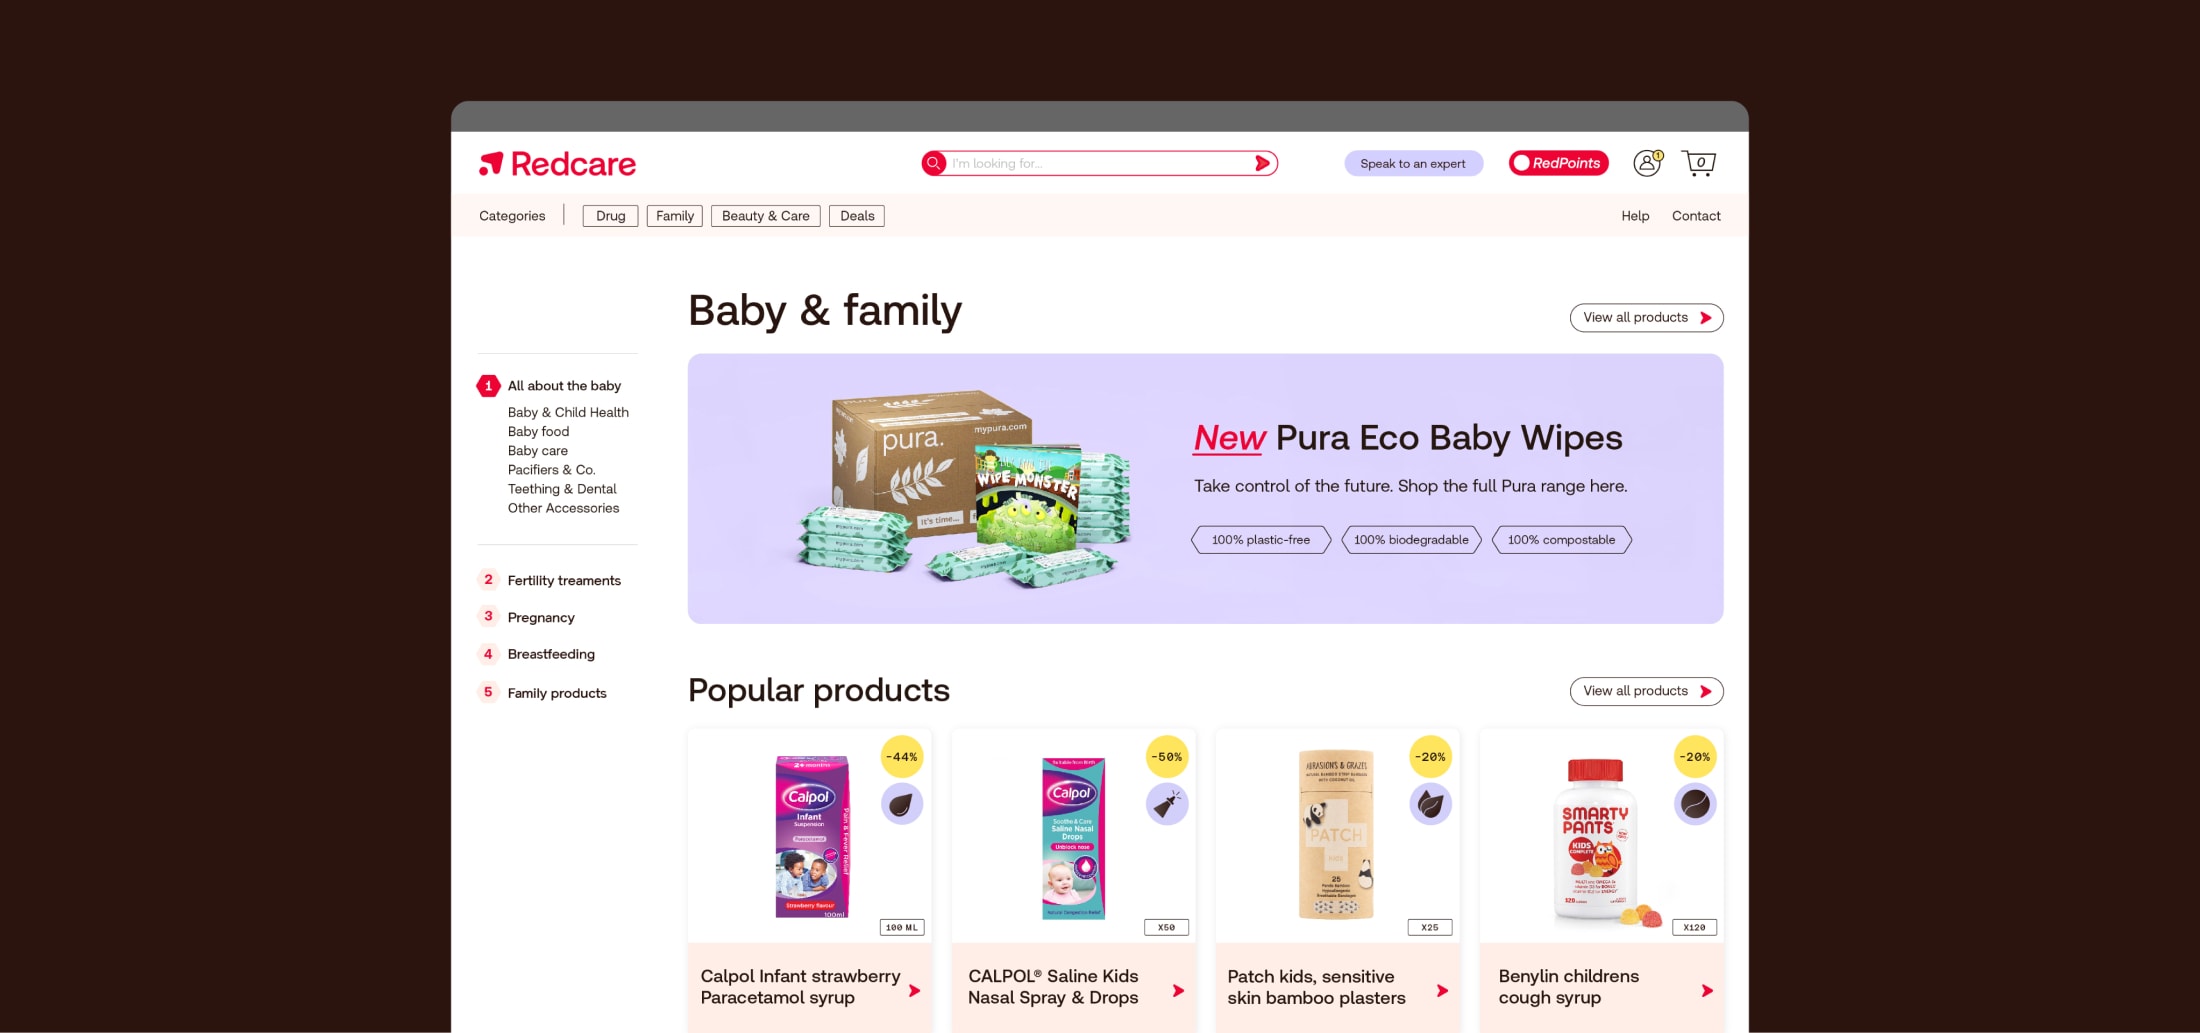The width and height of the screenshot is (2200, 1033).
Task: Click the spray icon on Saline Kids card
Action: click(x=1166, y=804)
